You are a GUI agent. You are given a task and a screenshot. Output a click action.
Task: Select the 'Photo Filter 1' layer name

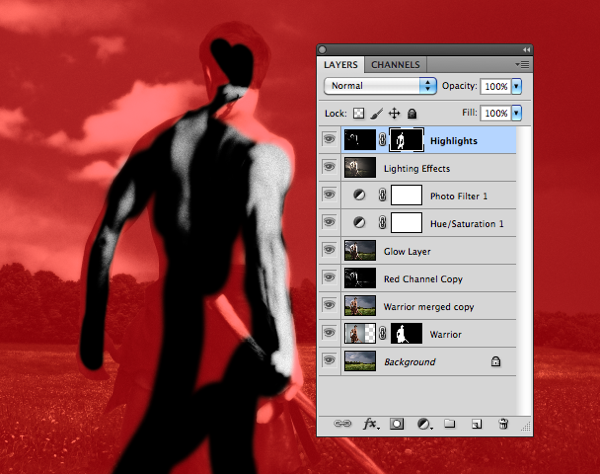point(458,196)
